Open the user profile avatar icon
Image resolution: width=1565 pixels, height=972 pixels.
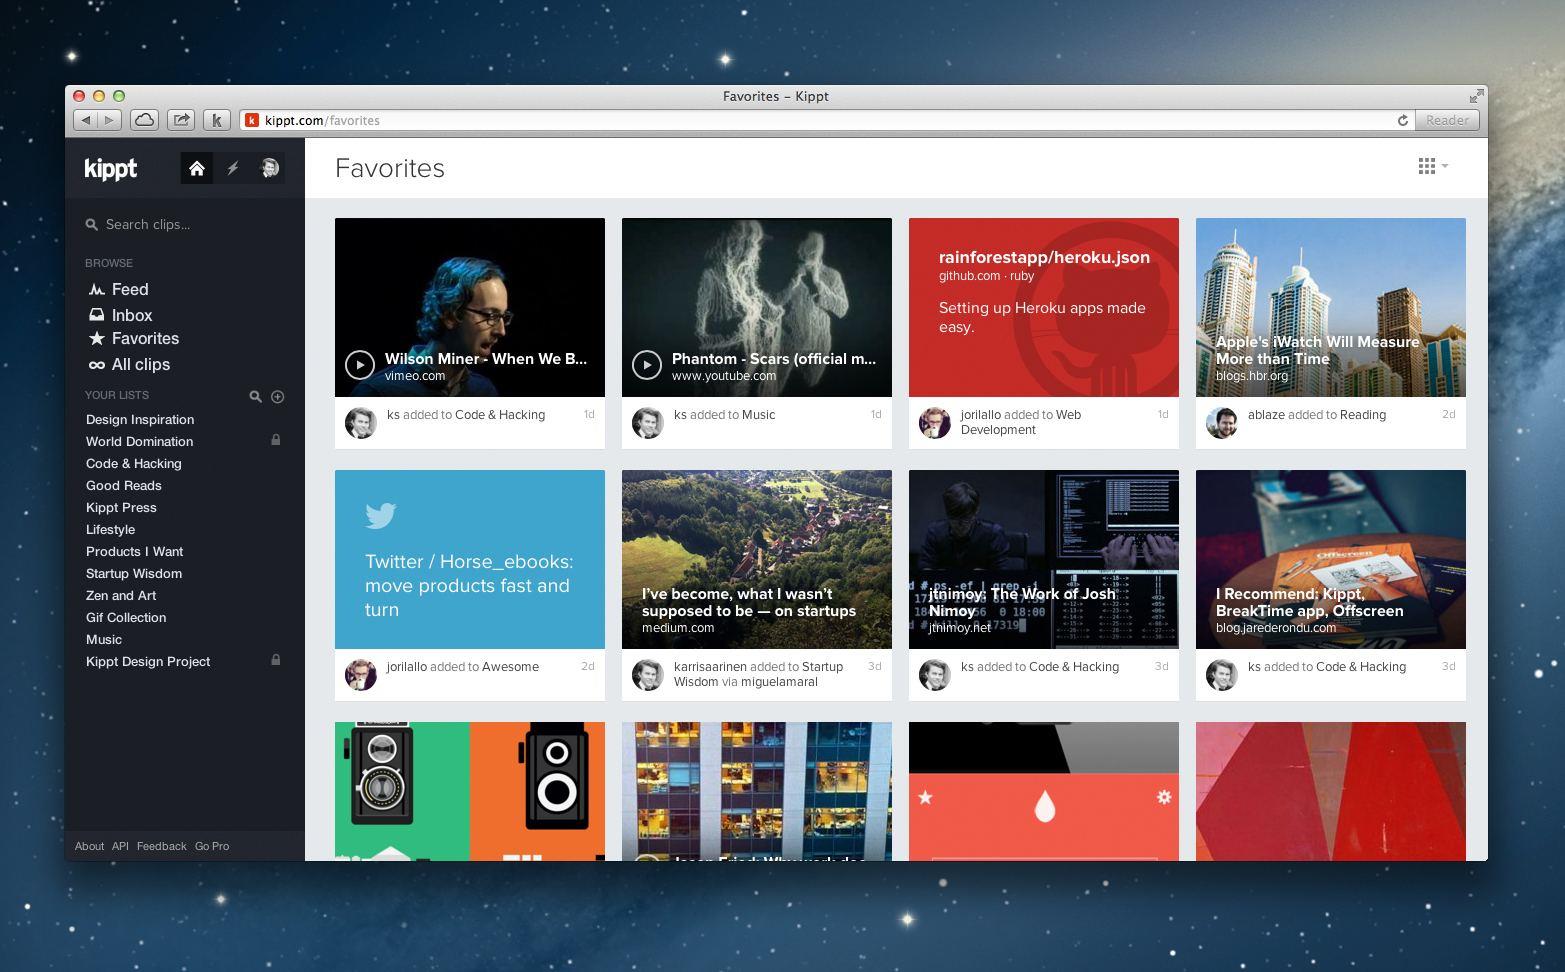[x=269, y=168]
